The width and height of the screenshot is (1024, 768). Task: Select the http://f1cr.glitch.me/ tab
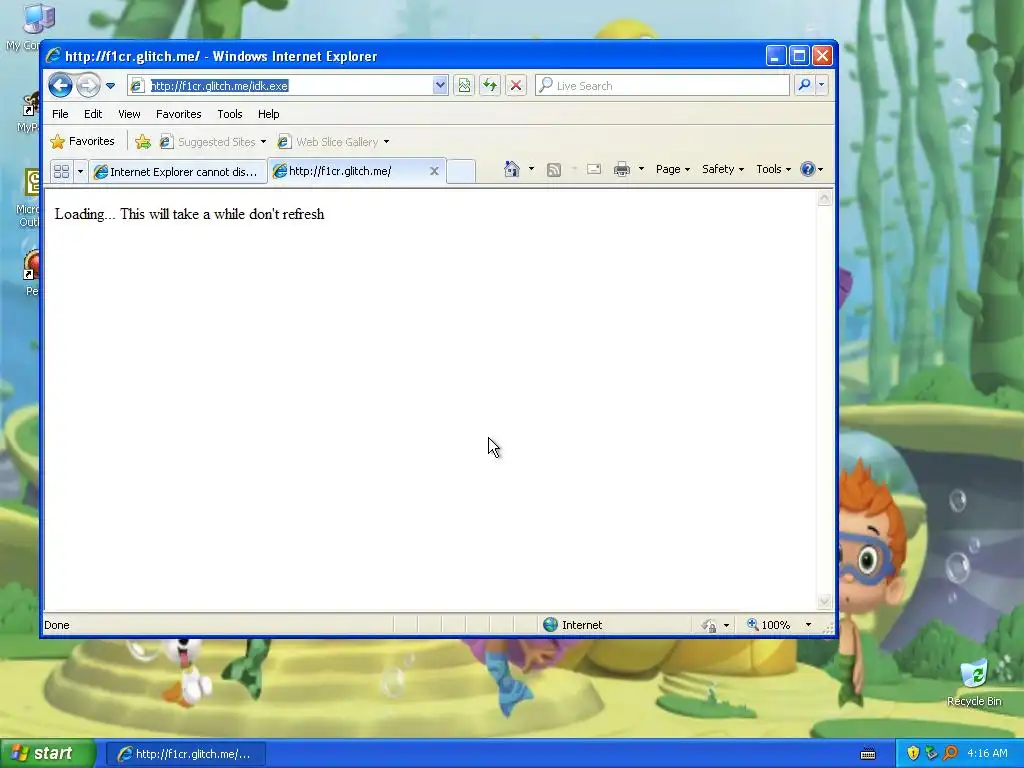(x=349, y=171)
